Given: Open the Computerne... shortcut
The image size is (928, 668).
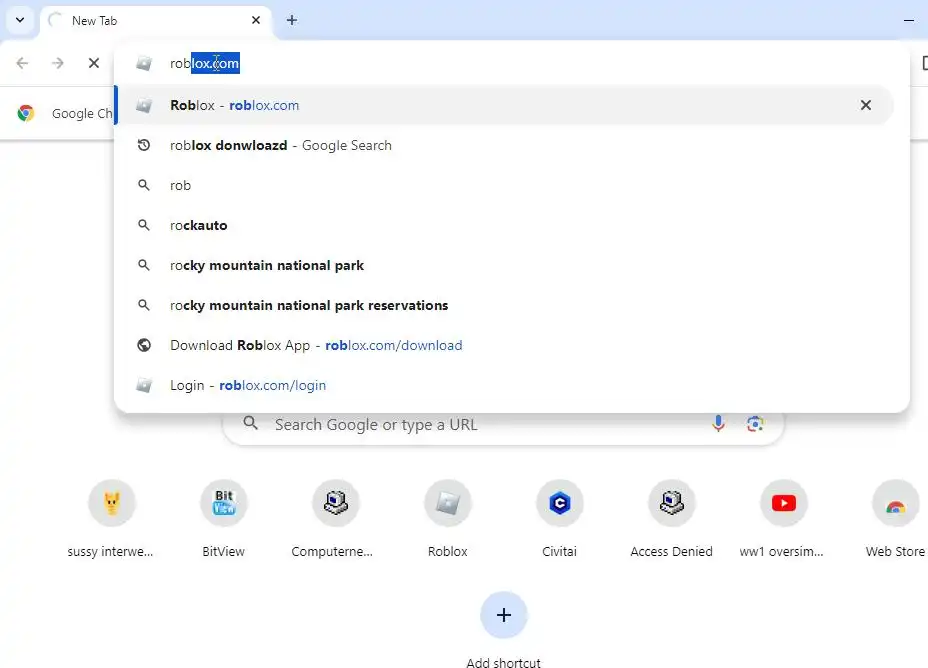Looking at the screenshot, I should (x=336, y=519).
